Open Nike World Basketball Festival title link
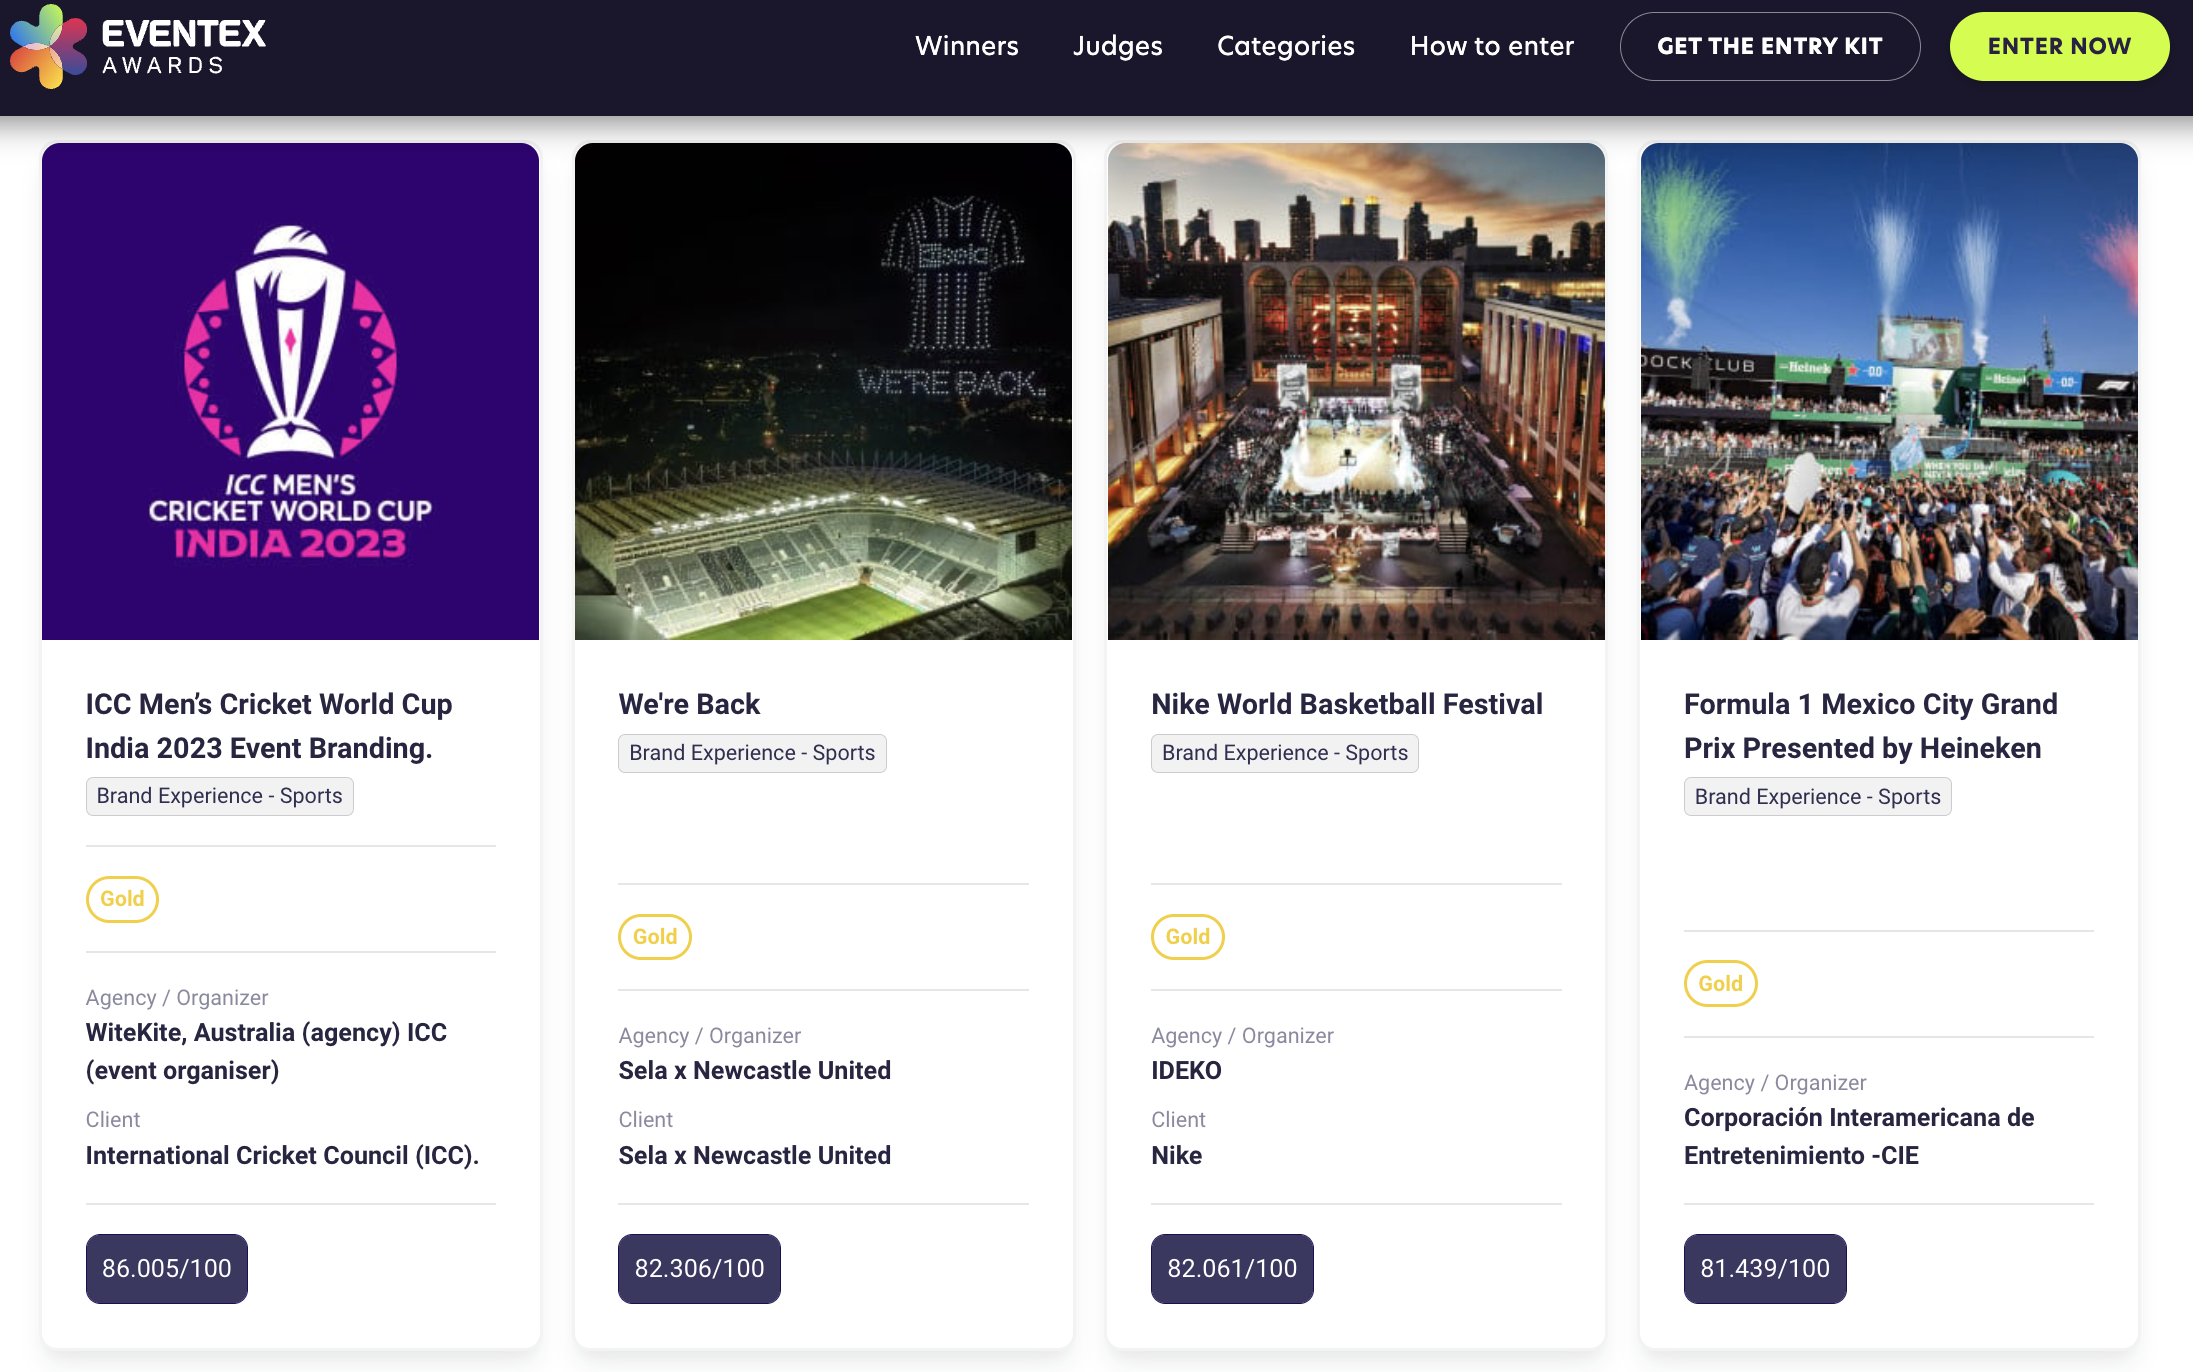 coord(1346,704)
